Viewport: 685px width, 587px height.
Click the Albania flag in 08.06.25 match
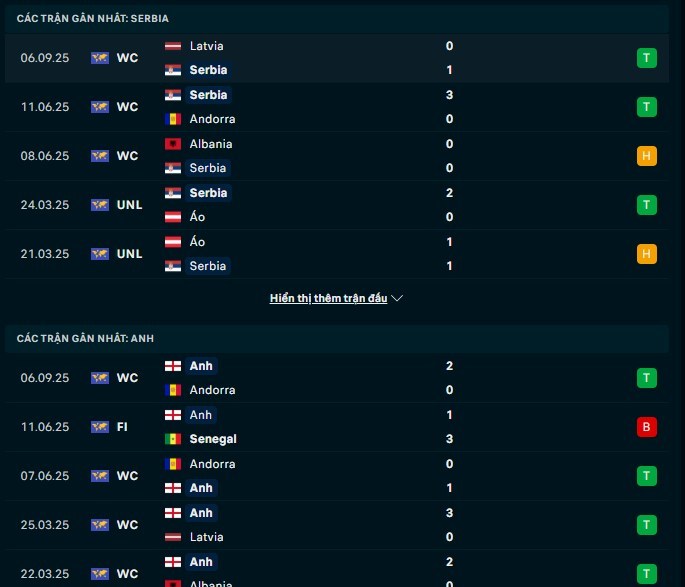pyautogui.click(x=173, y=144)
